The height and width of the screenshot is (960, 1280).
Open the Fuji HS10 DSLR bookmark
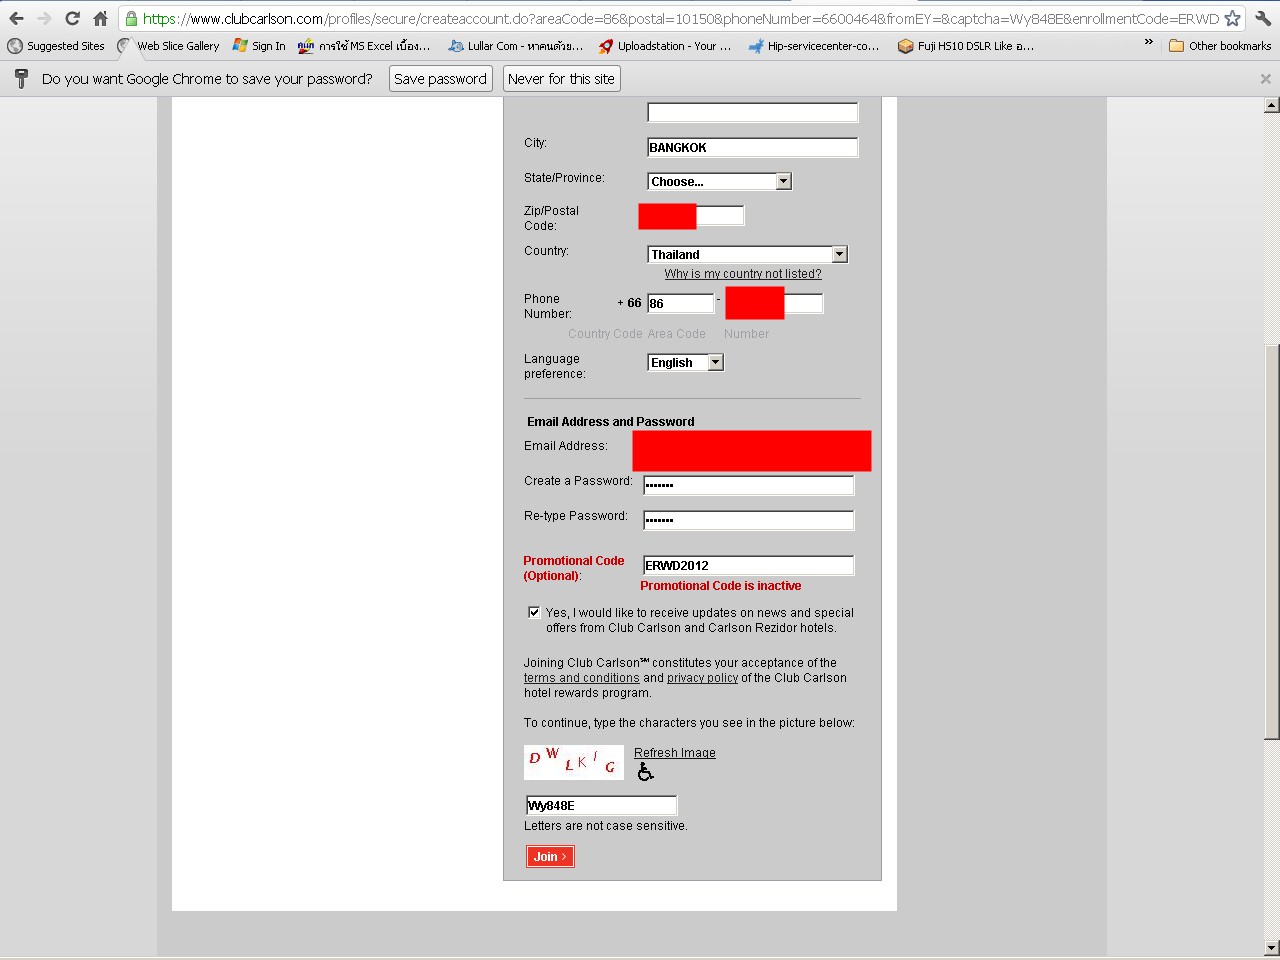966,46
